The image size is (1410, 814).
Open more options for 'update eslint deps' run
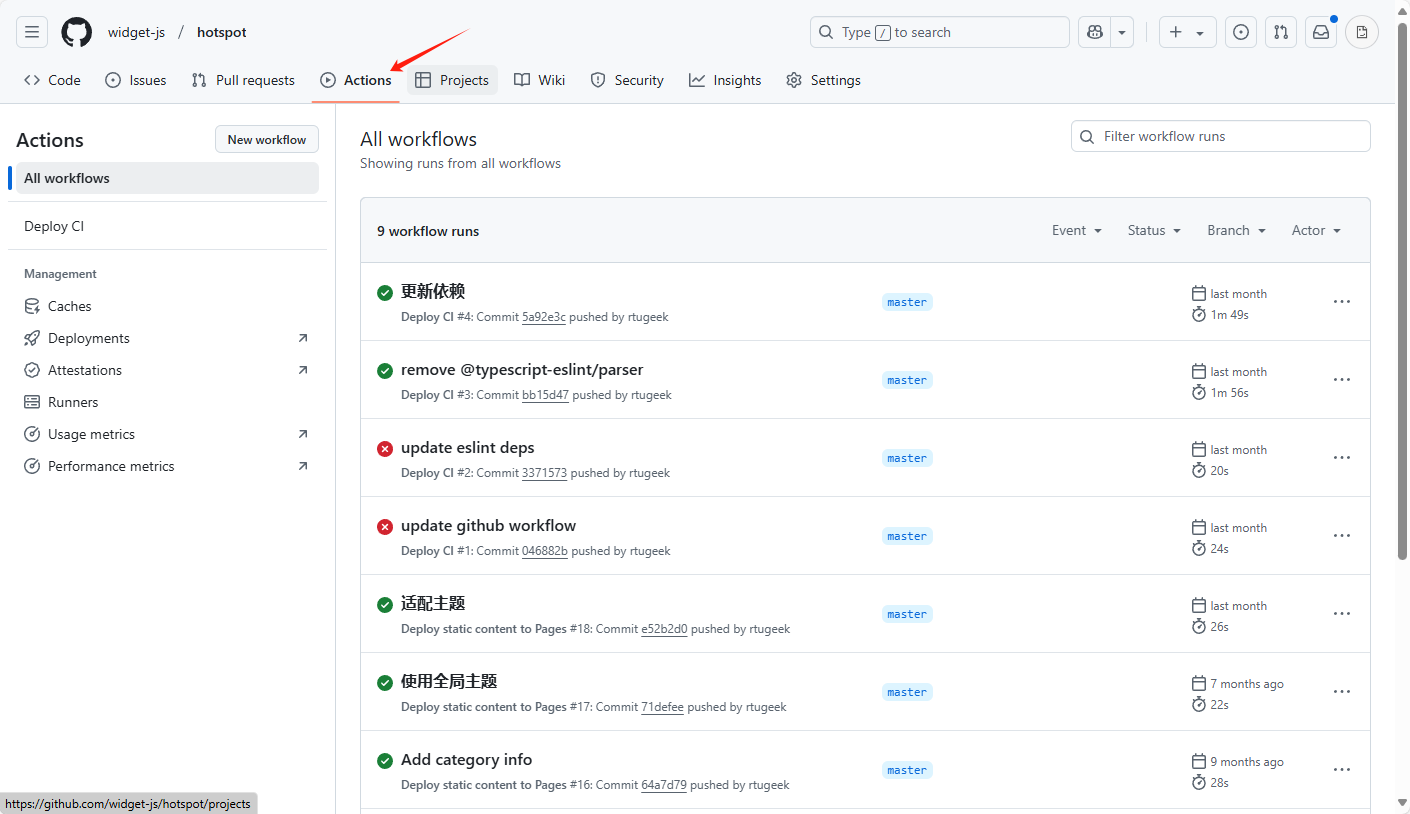click(1342, 457)
